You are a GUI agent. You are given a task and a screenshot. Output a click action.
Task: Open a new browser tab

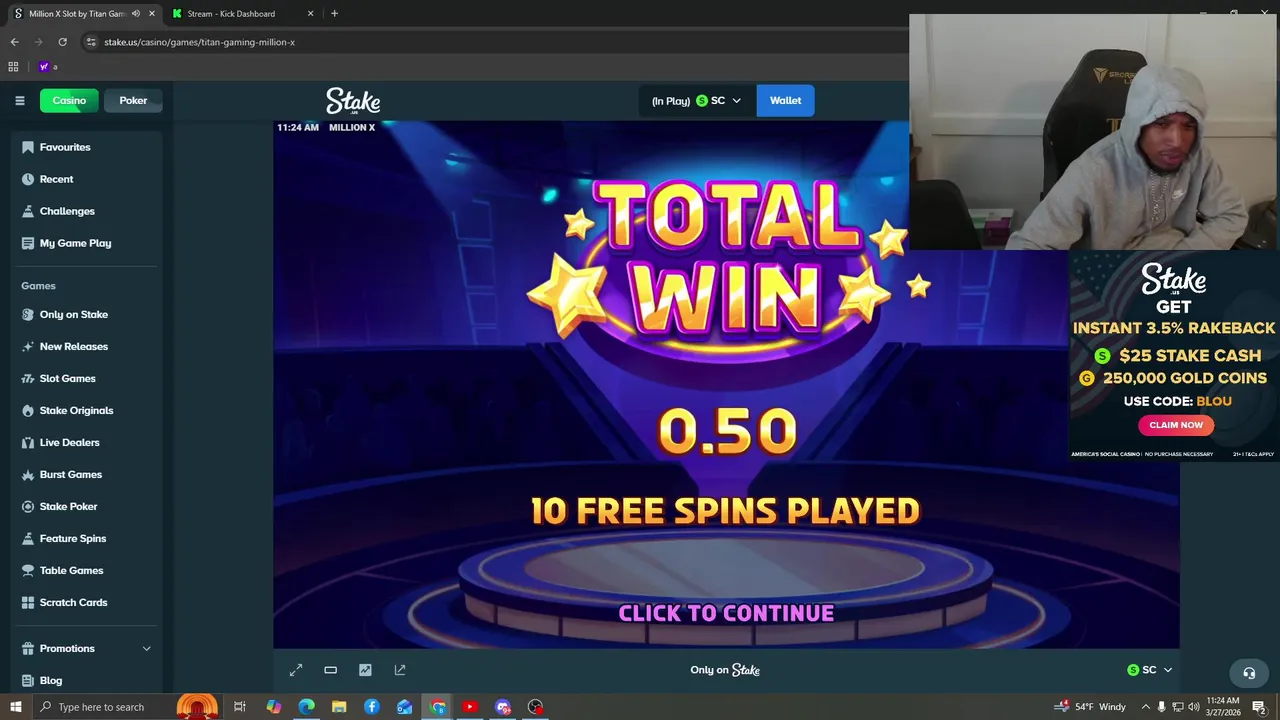coord(334,14)
